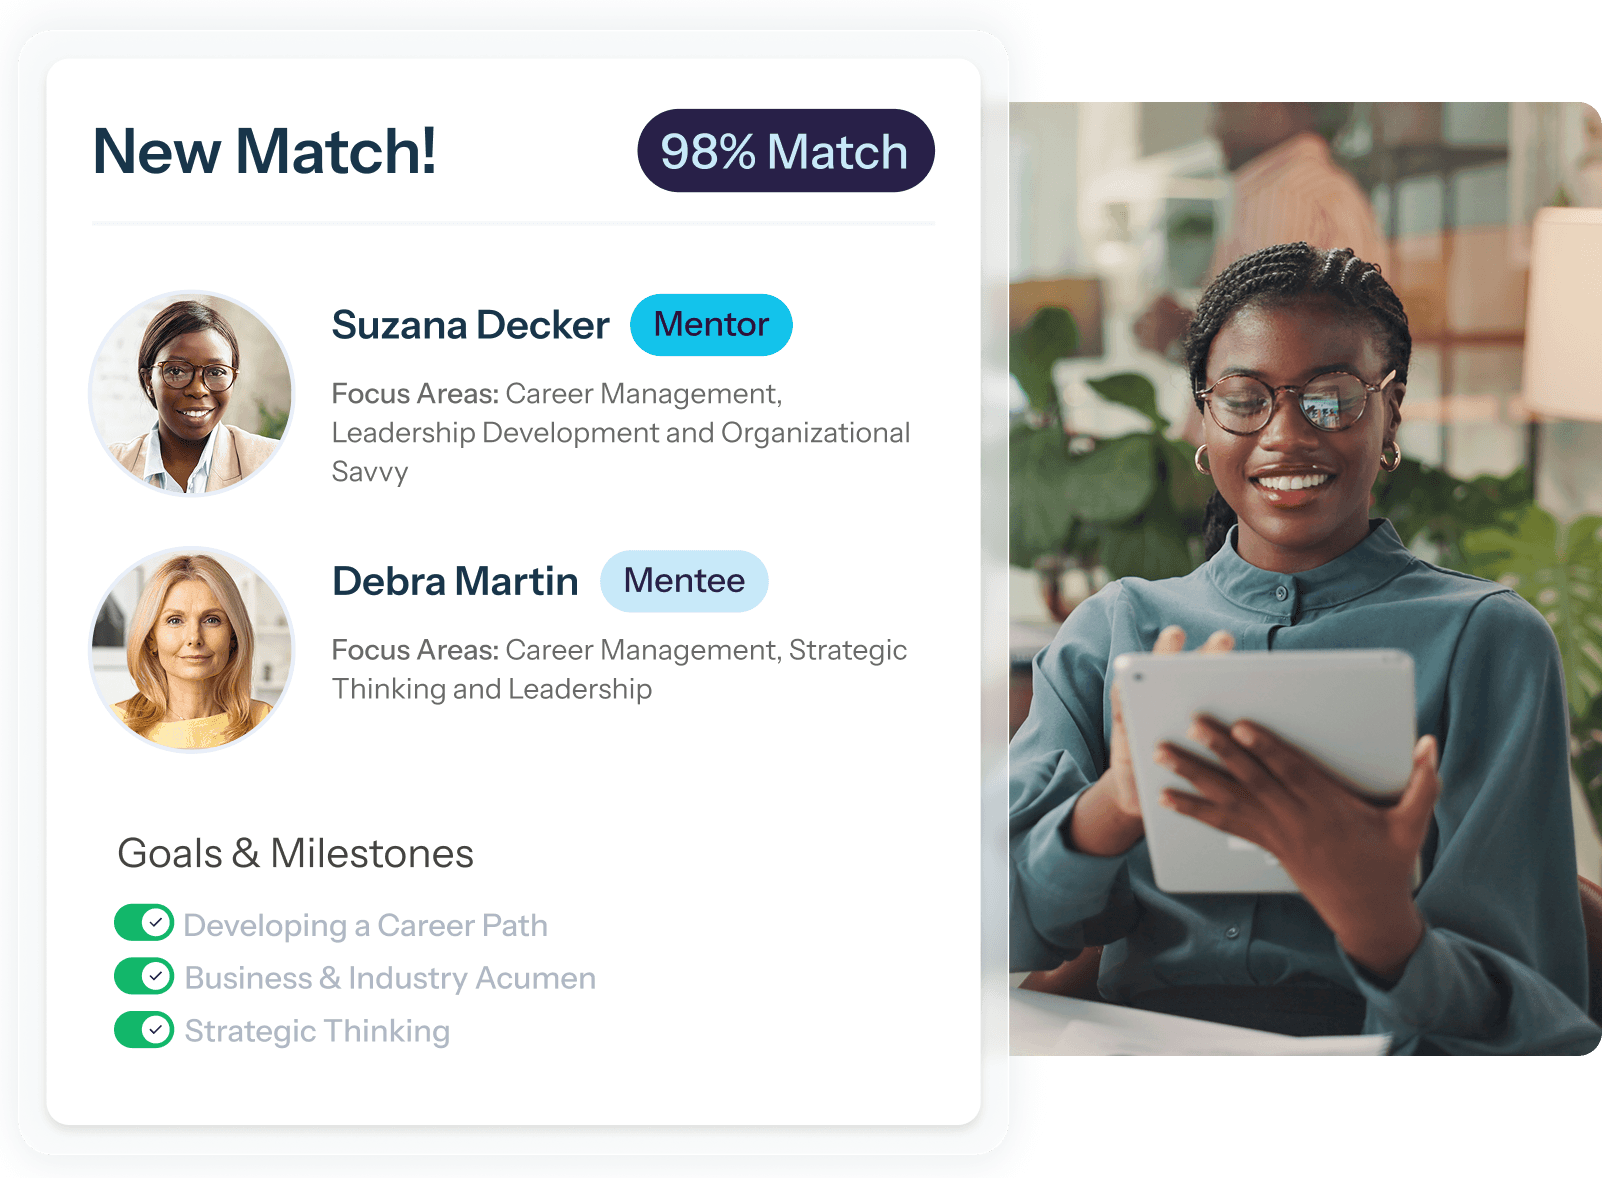Click the Suzana Decker name
The width and height of the screenshot is (1602, 1178).
pyautogui.click(x=470, y=325)
